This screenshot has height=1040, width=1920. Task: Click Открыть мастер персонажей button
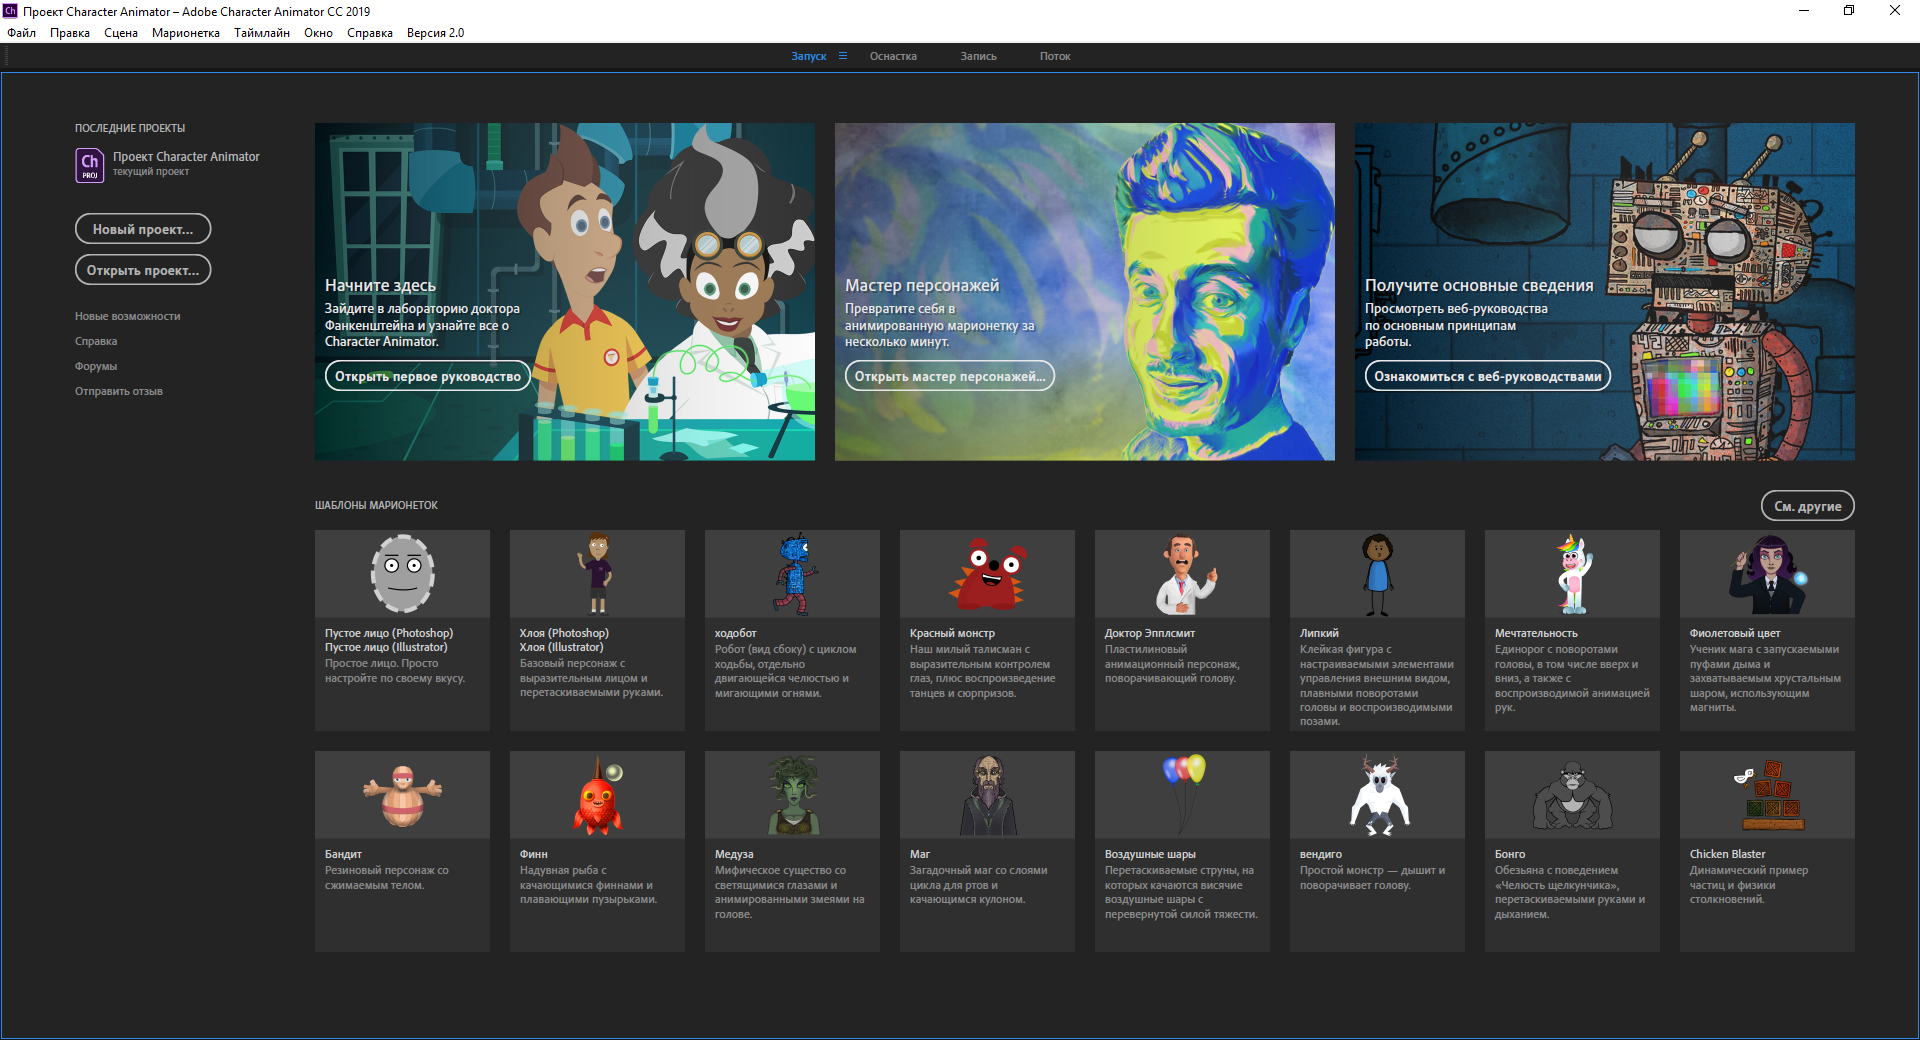(949, 376)
